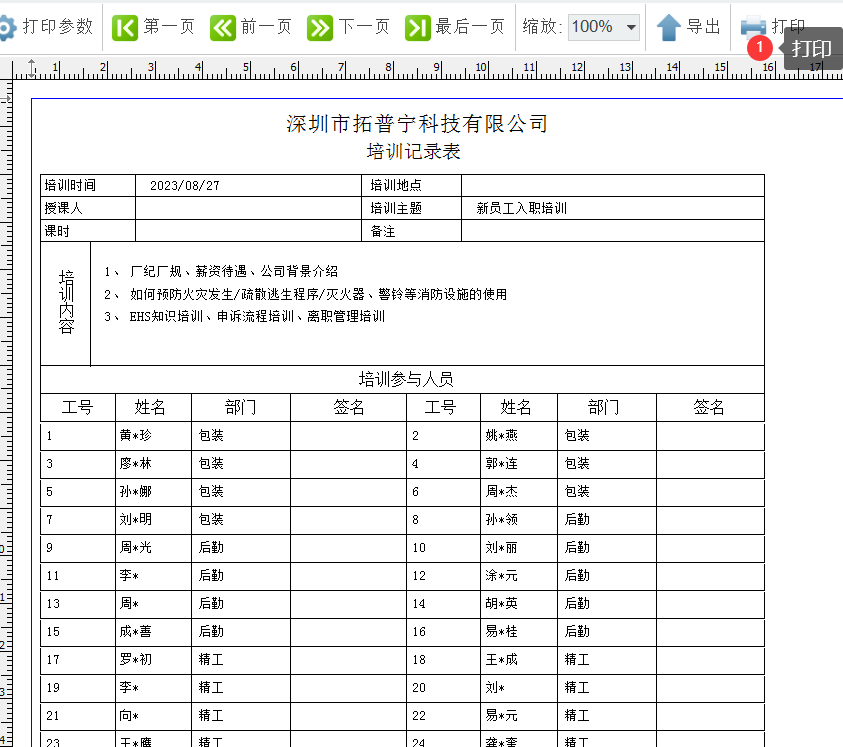Click the topic value 新员工入职培训
Image resolution: width=843 pixels, height=747 pixels.
pos(521,208)
